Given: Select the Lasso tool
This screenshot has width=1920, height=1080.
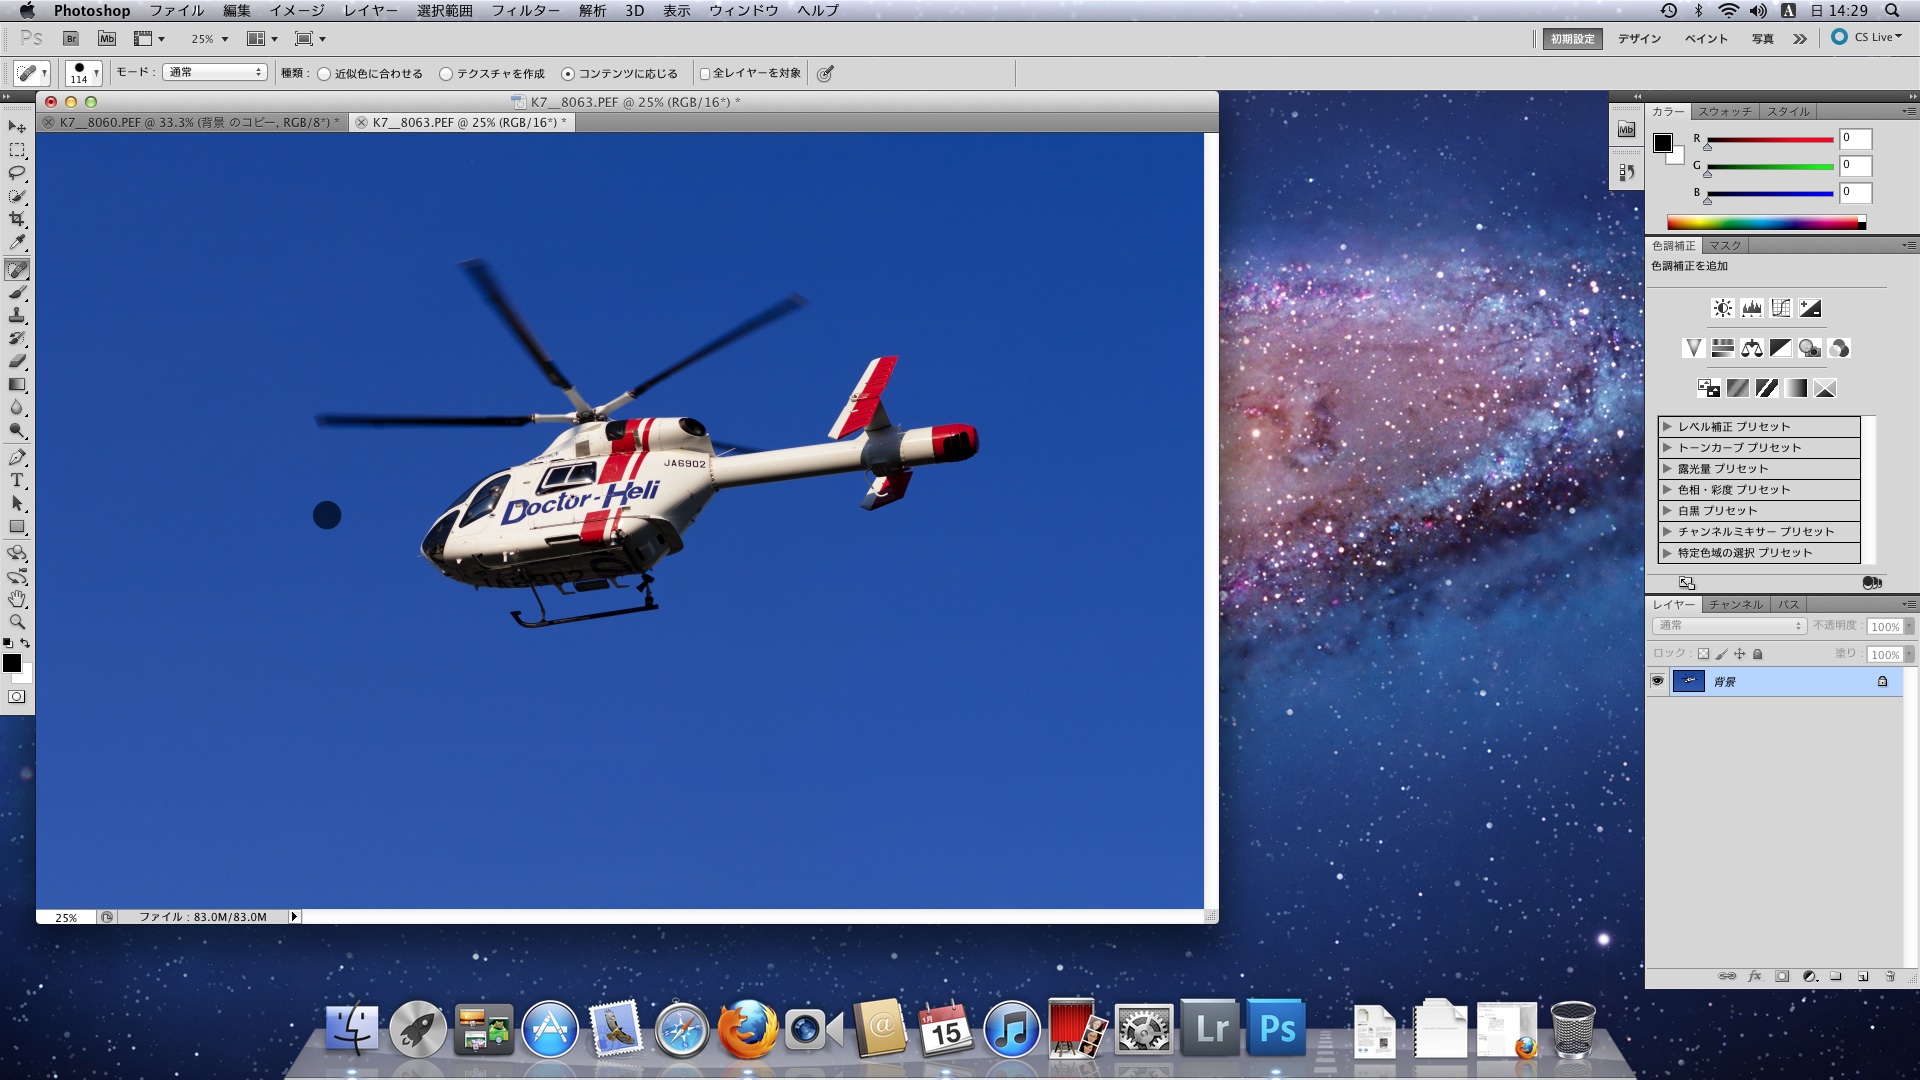Looking at the screenshot, I should tap(17, 173).
